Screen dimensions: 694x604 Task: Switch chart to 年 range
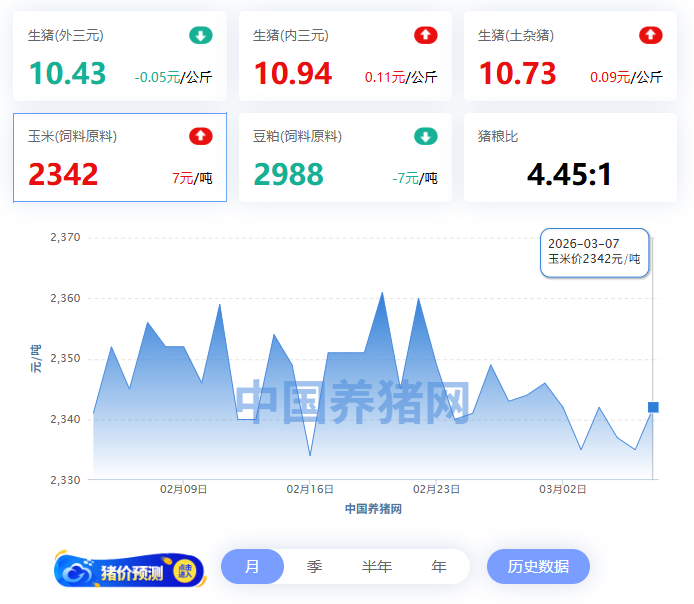click(439, 567)
